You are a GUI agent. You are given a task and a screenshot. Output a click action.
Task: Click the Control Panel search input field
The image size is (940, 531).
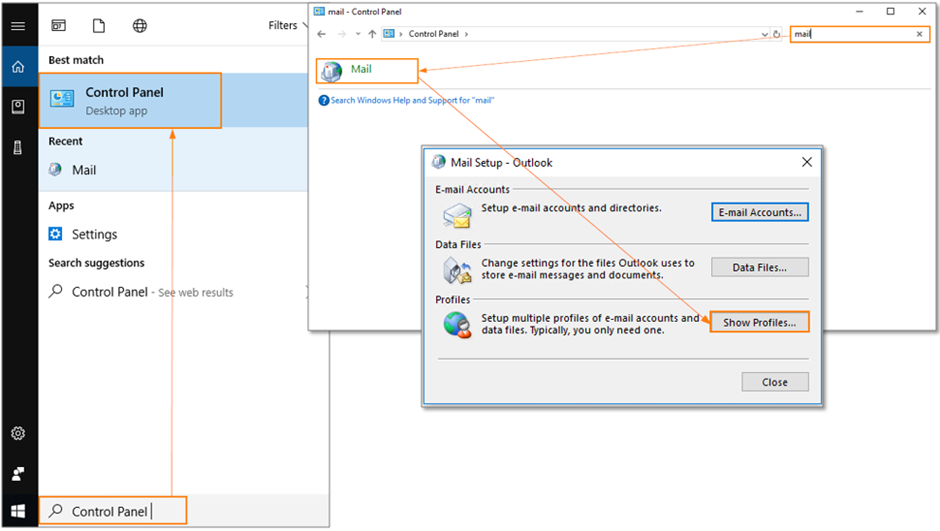coord(850,34)
